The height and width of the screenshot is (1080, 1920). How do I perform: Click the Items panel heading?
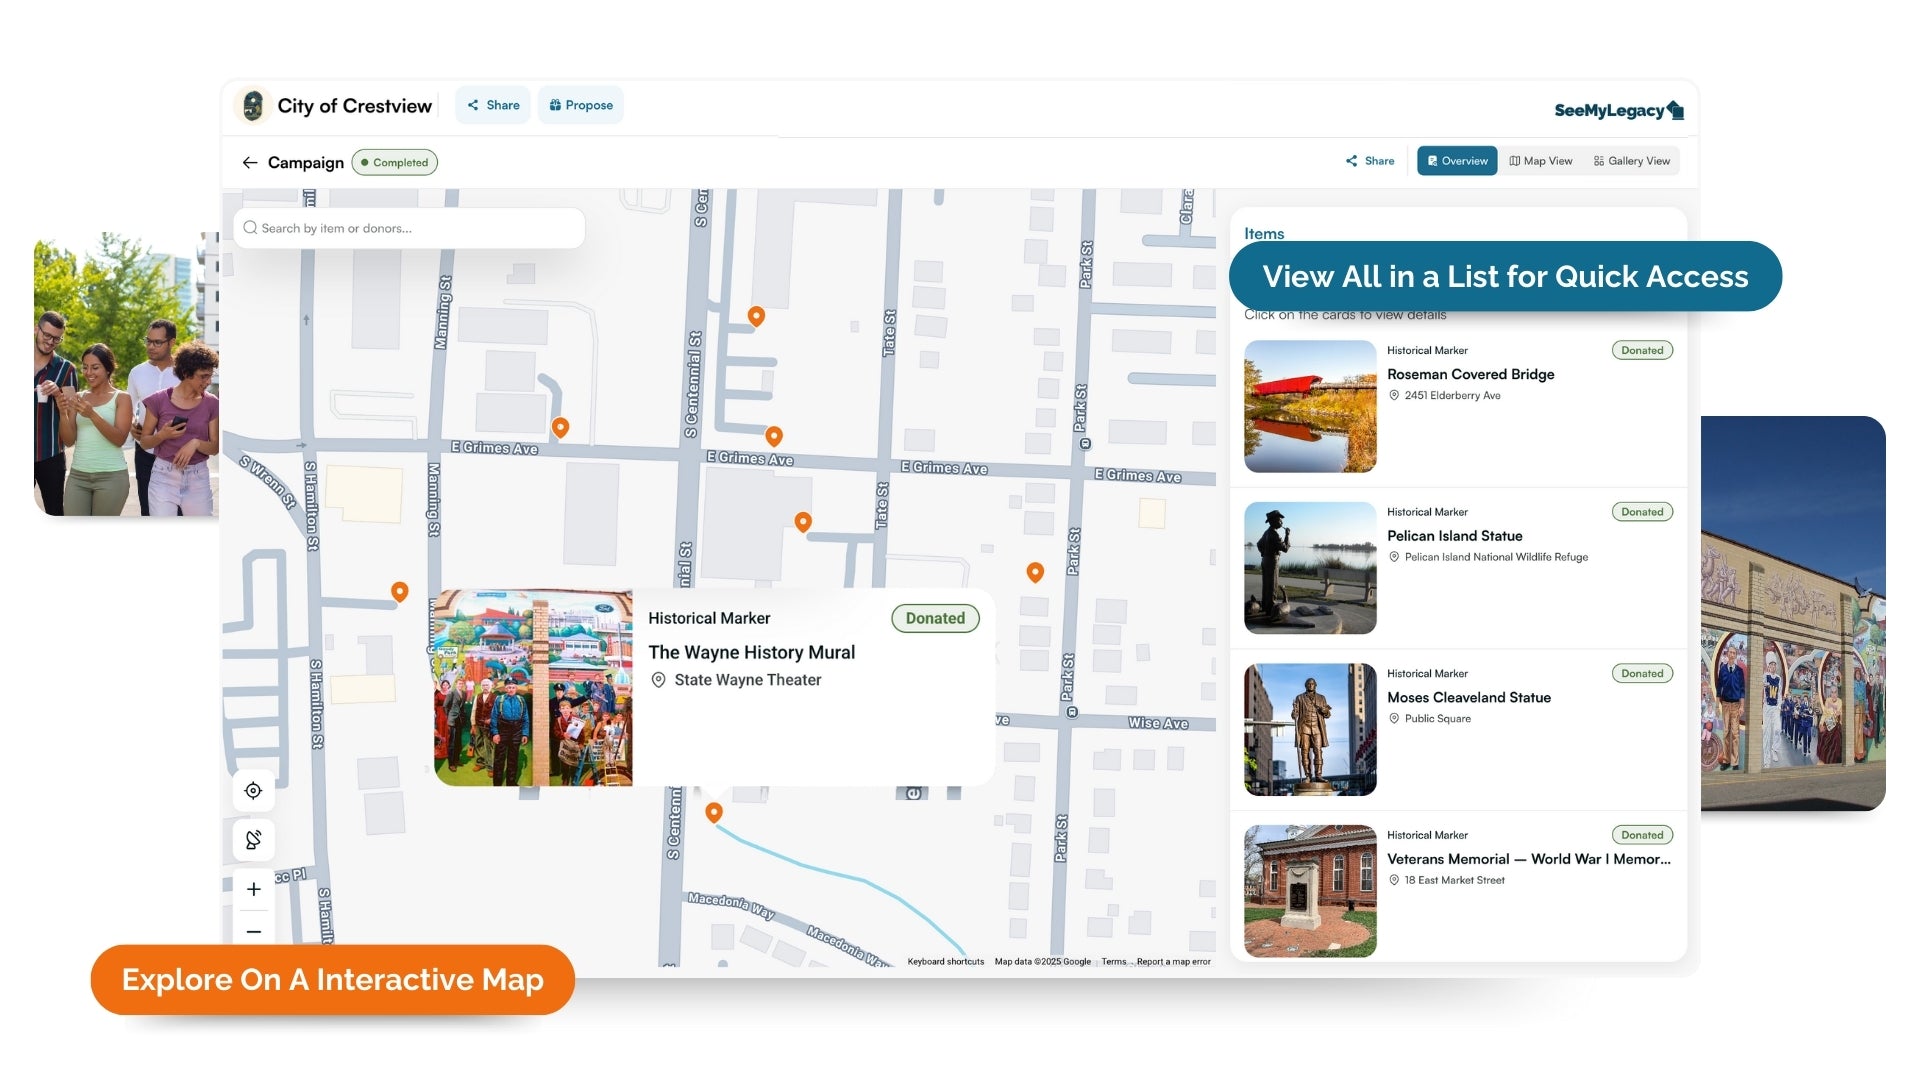click(1264, 233)
